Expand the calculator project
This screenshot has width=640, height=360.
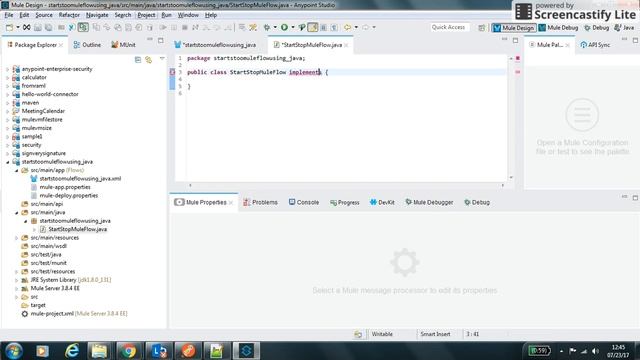7,78
